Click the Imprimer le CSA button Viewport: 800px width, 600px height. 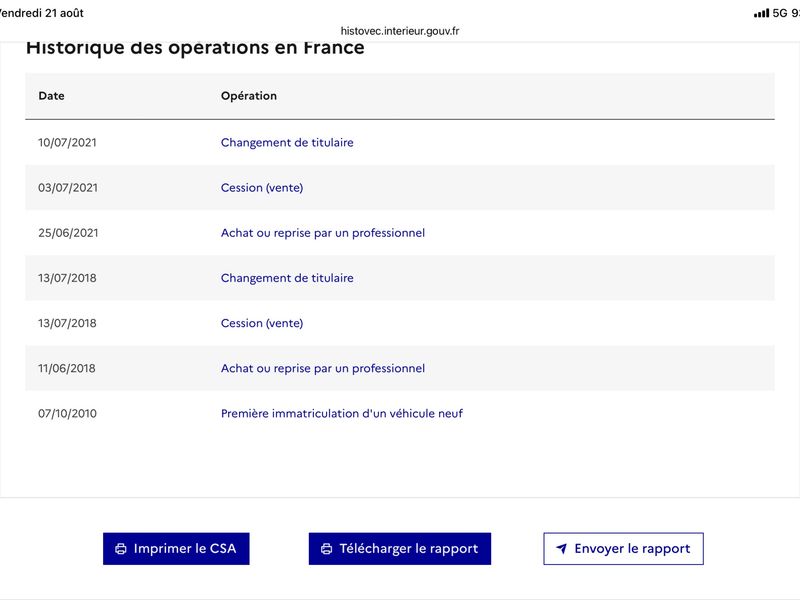point(176,548)
